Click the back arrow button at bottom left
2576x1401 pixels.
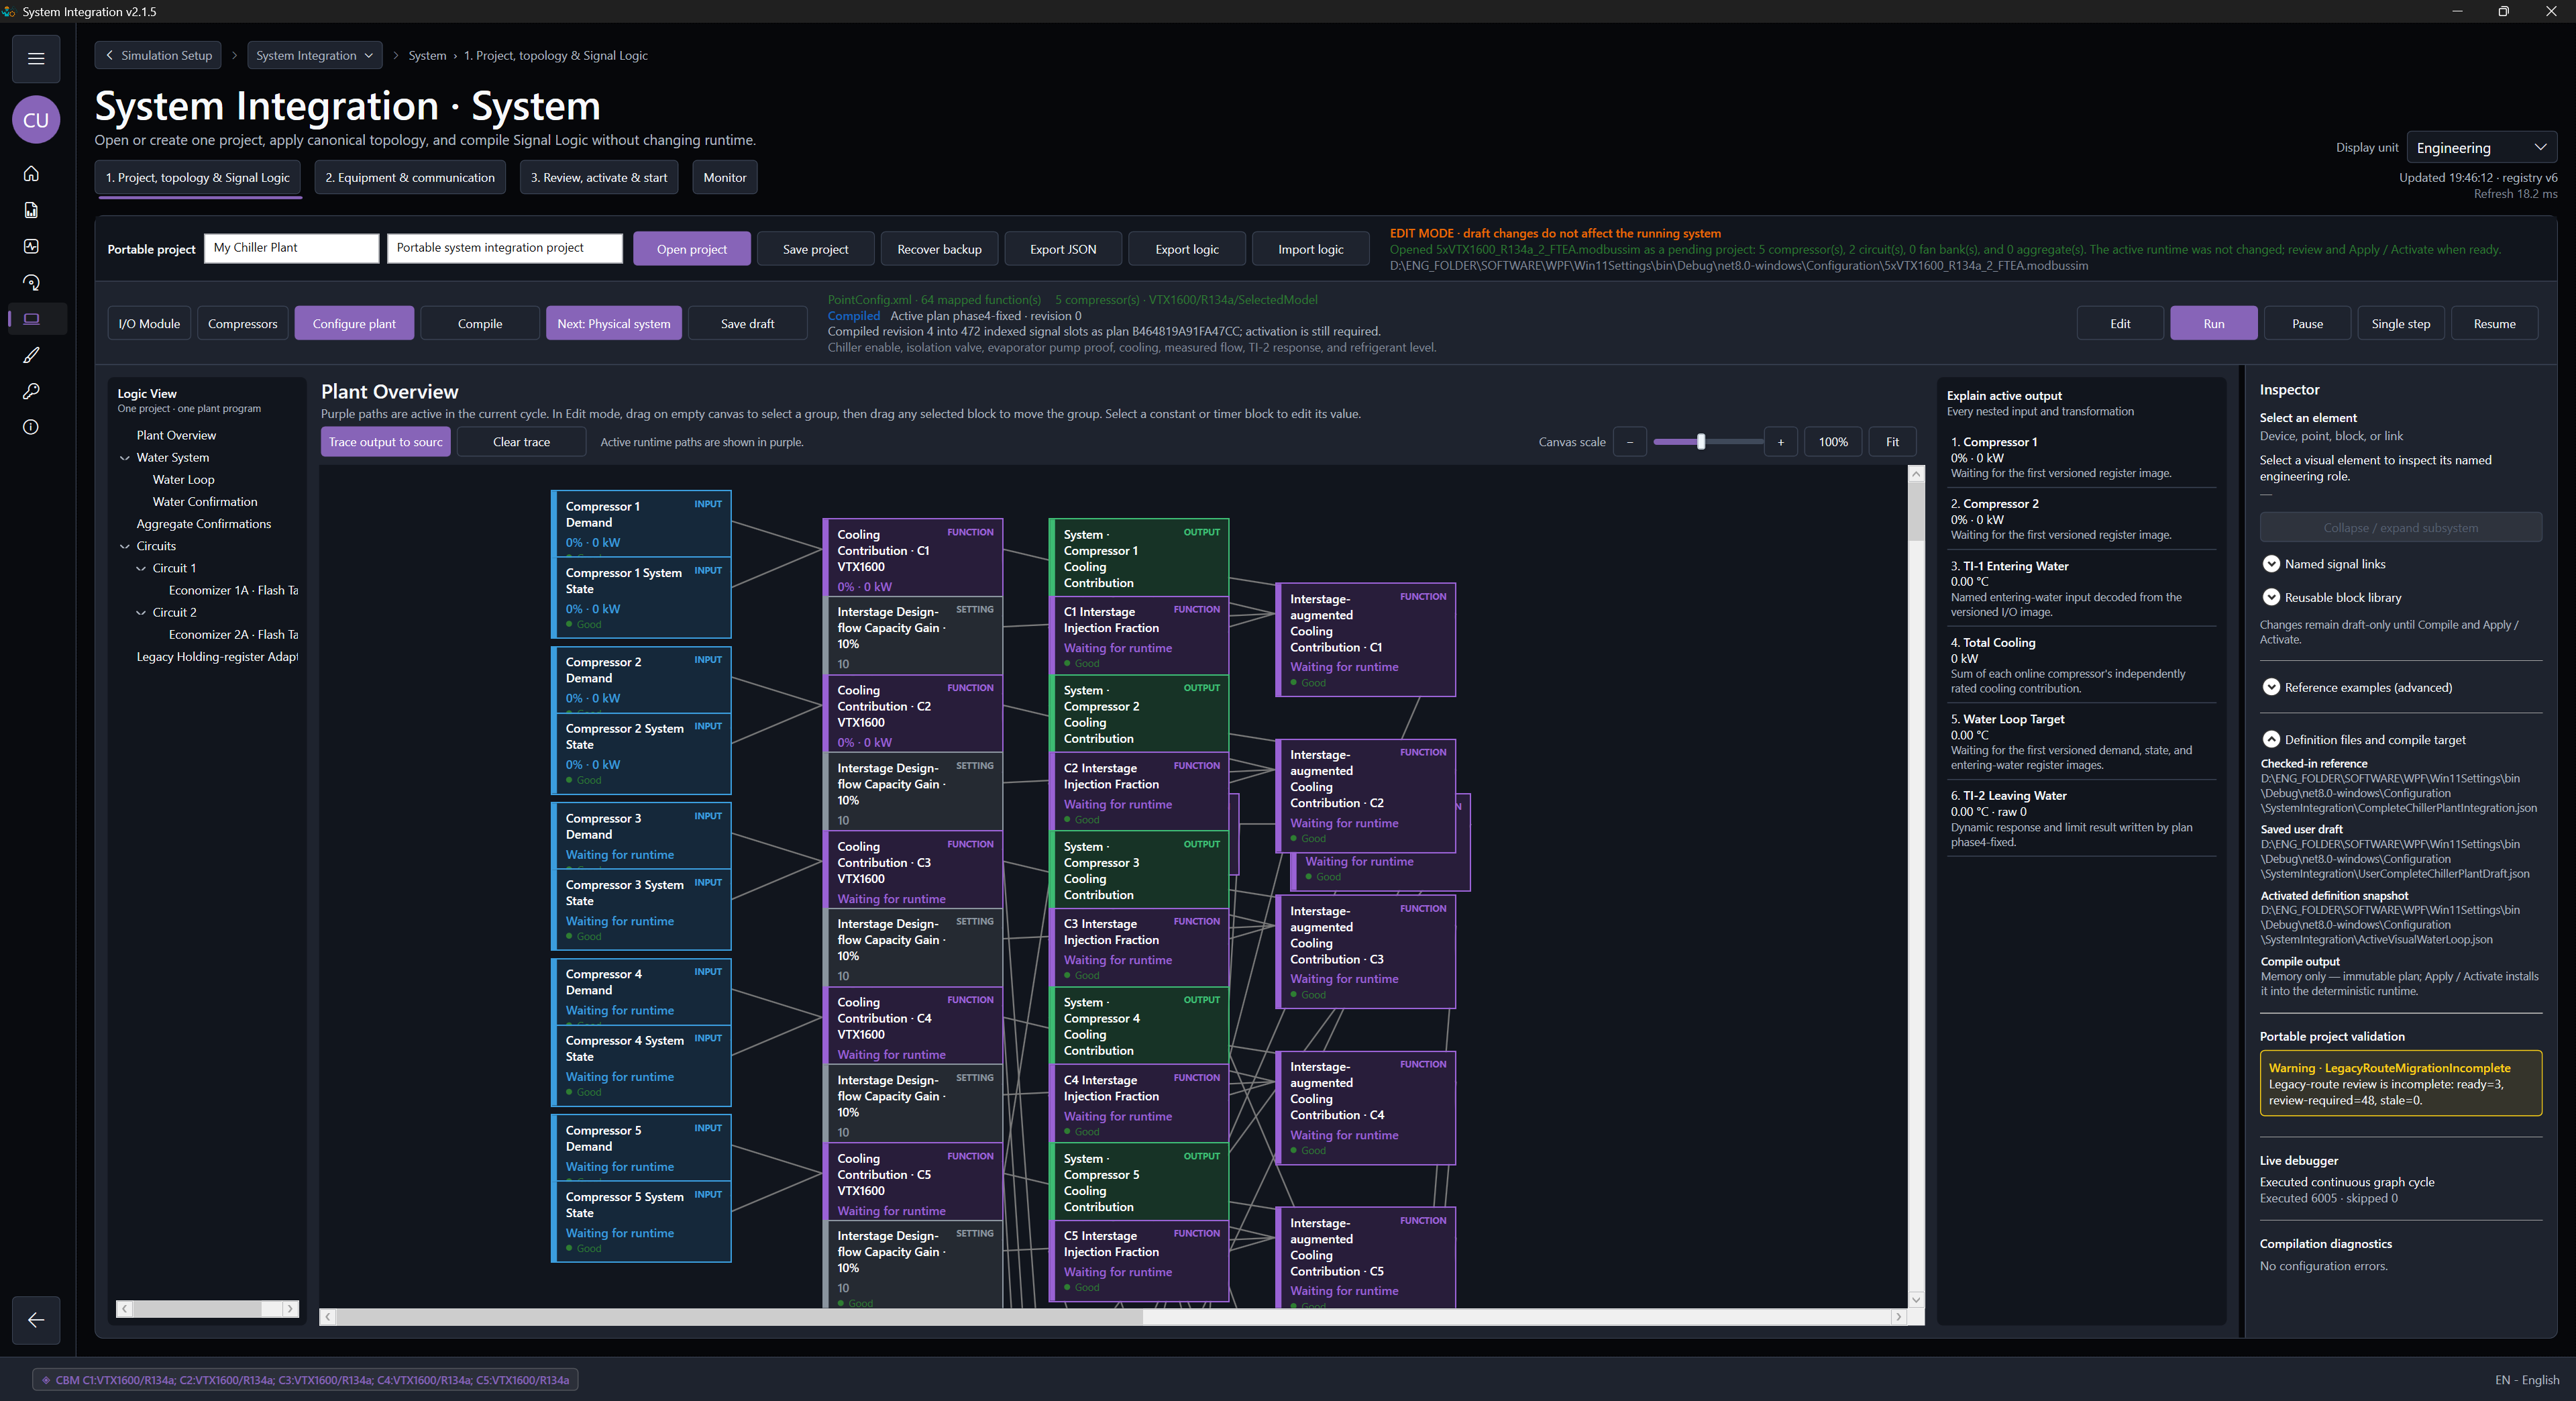point(36,1320)
